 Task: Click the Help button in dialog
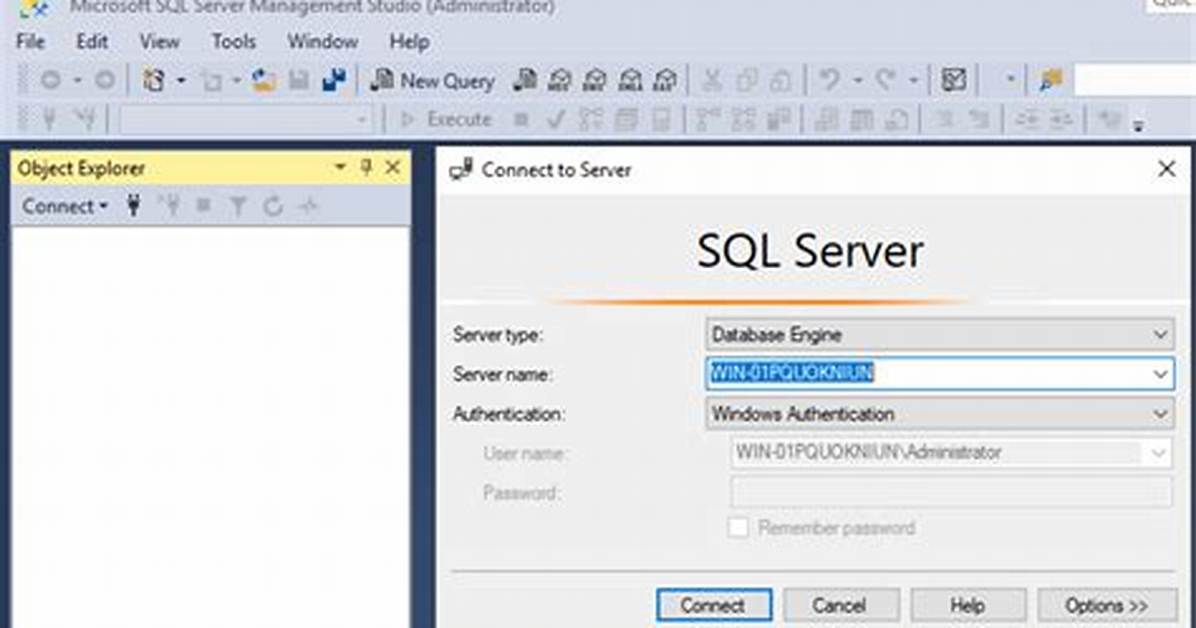pyautogui.click(x=968, y=605)
